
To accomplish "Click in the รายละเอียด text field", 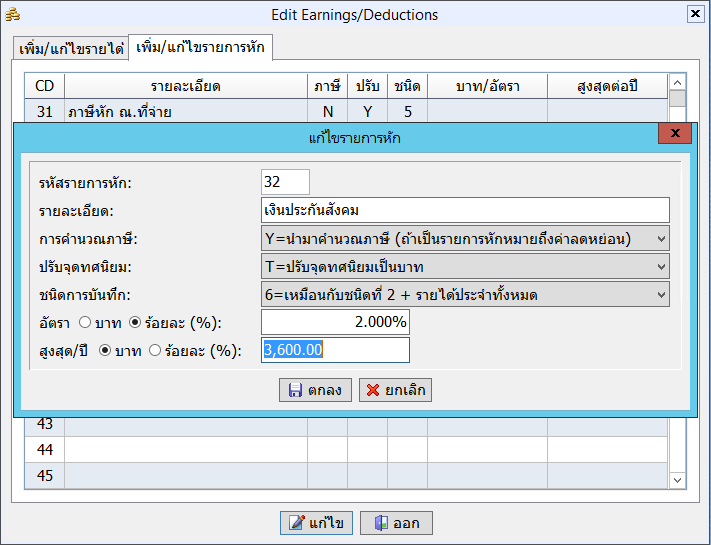I will (464, 210).
